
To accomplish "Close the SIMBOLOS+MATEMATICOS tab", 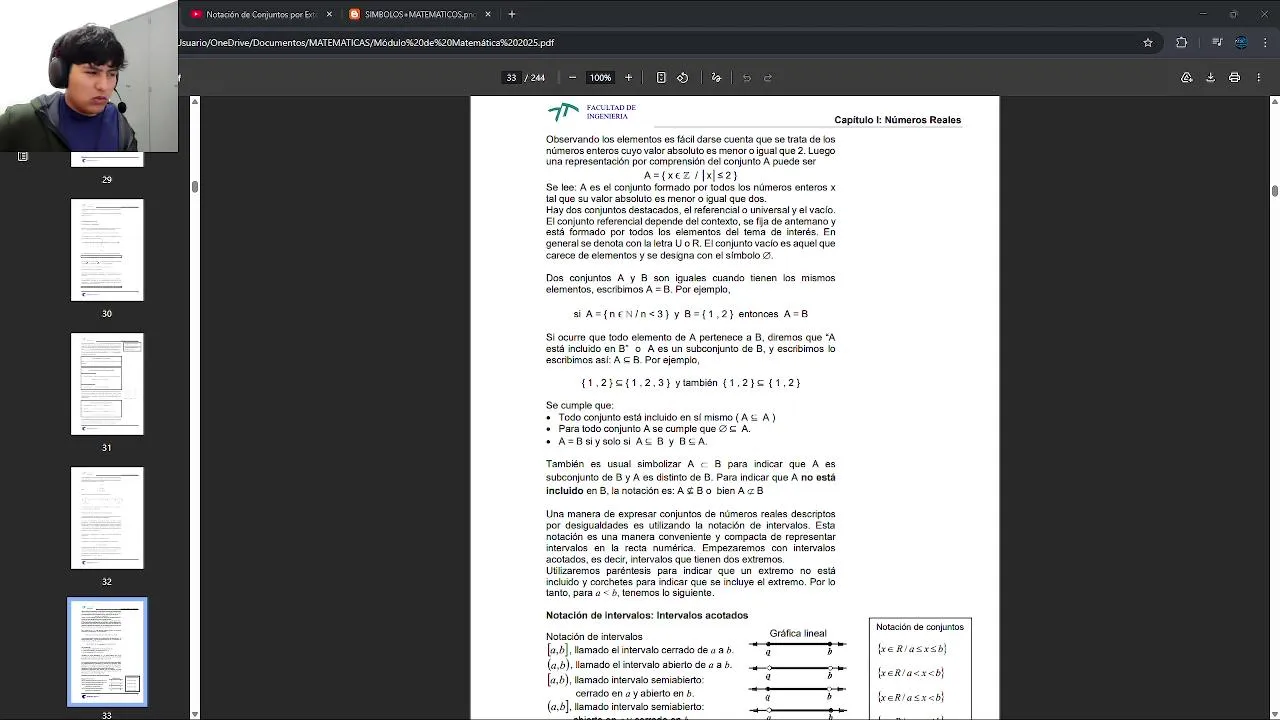I will tap(487, 14).
